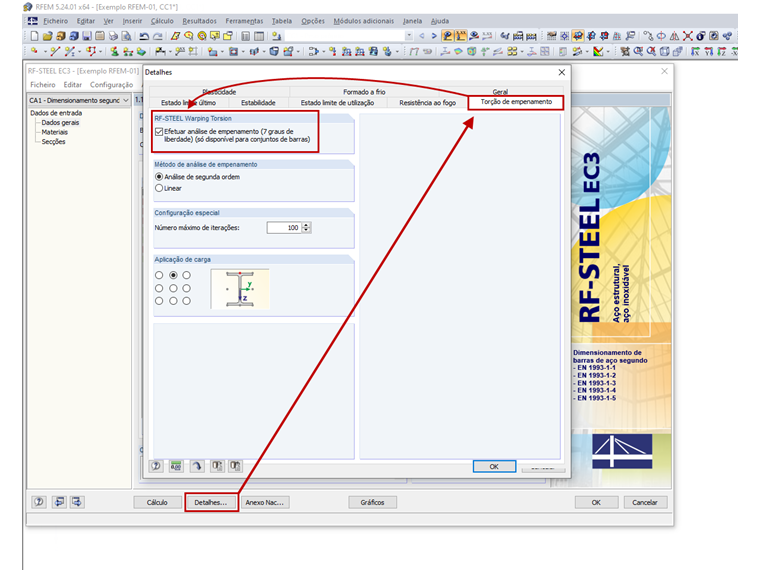Image resolution: width=760 pixels, height=570 pixels.
Task: Click the Open folder icon in the toolbar
Action: (48, 36)
